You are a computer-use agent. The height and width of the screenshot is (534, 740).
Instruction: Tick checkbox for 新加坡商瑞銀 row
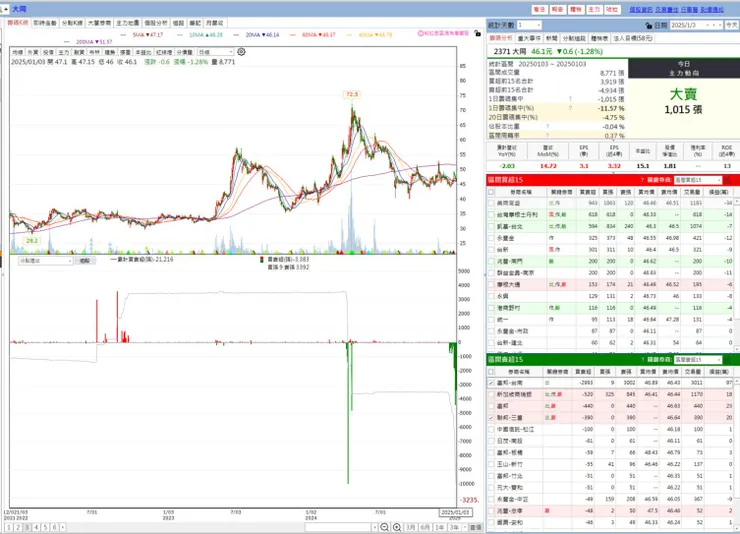[491, 394]
